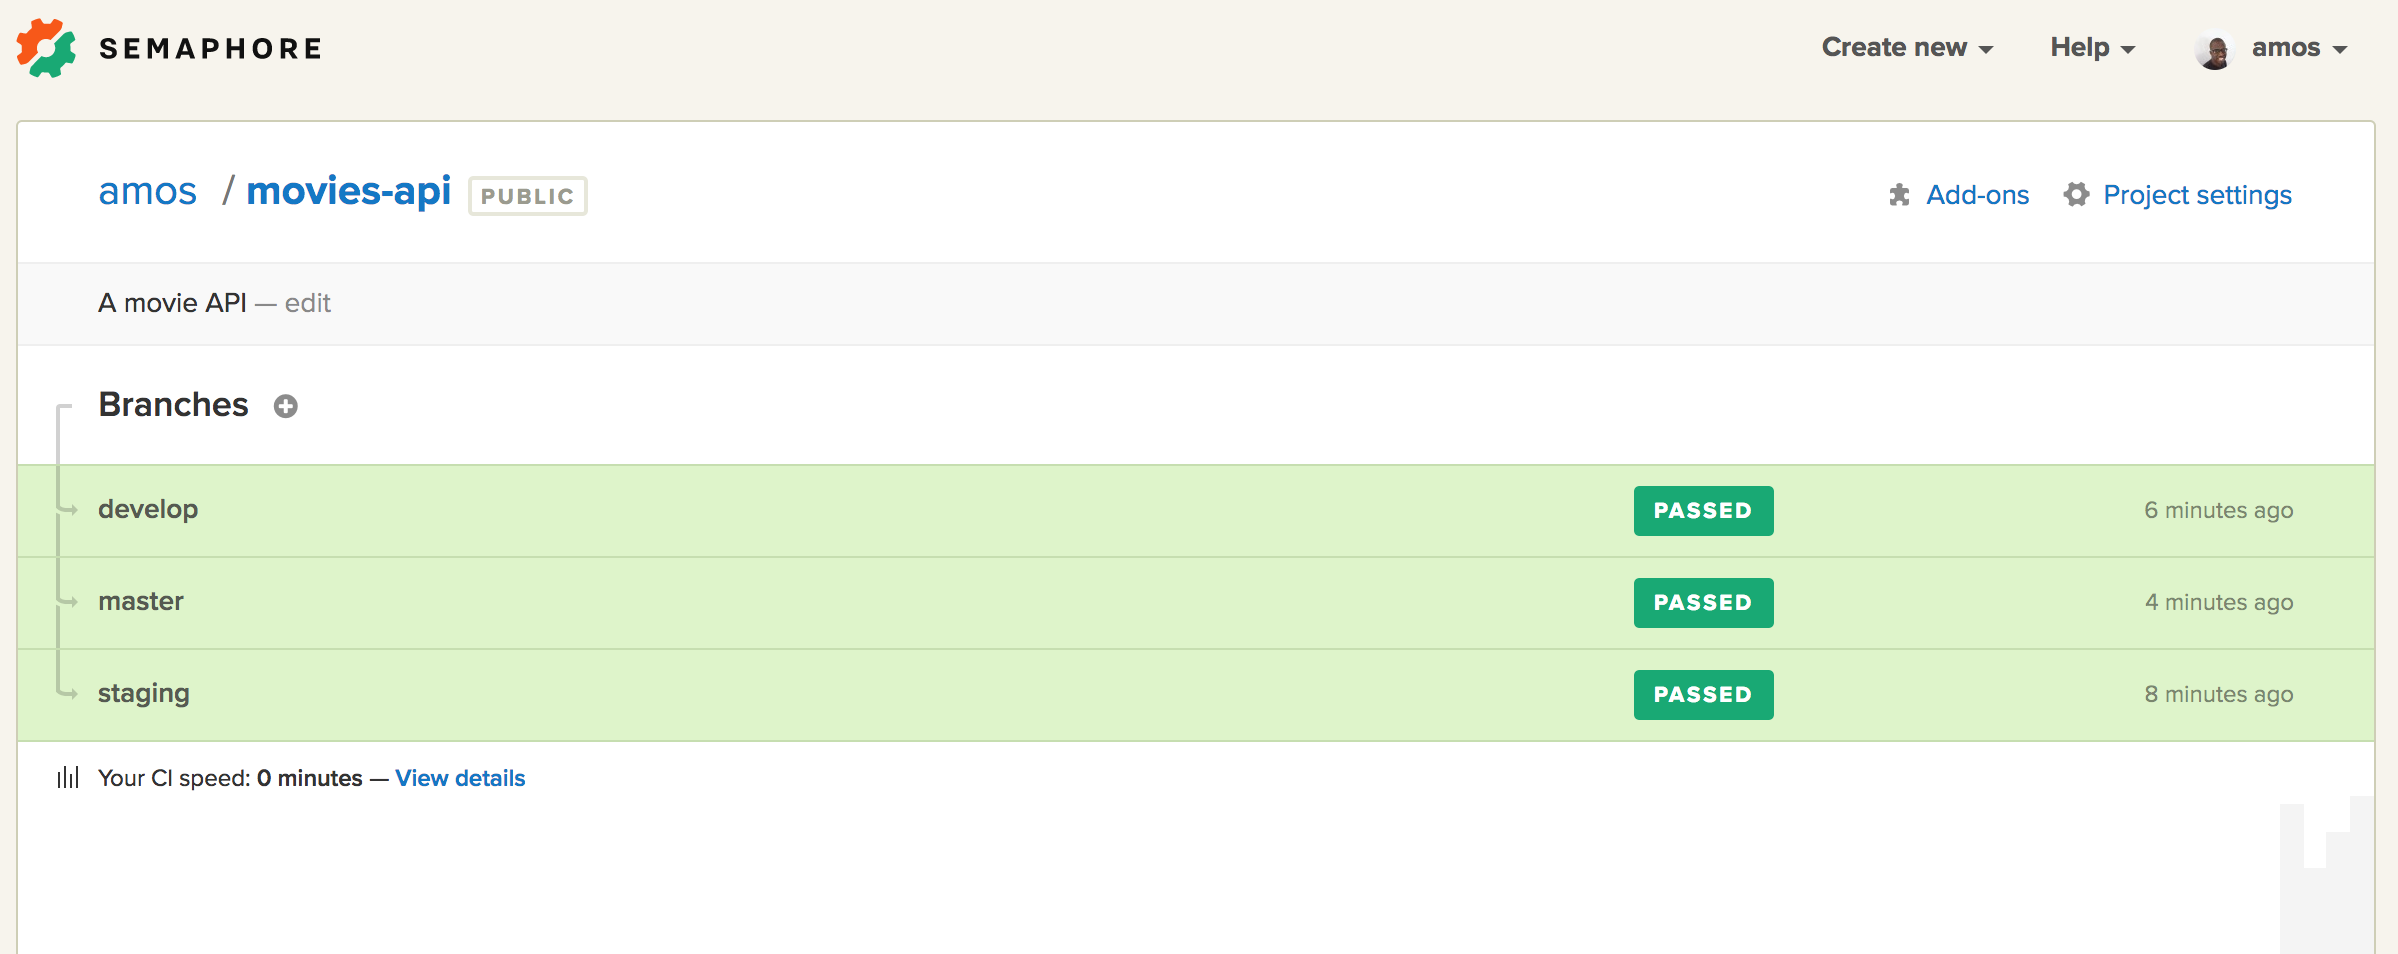2398x954 pixels.
Task: Open View details for CI speed
Action: tap(460, 778)
